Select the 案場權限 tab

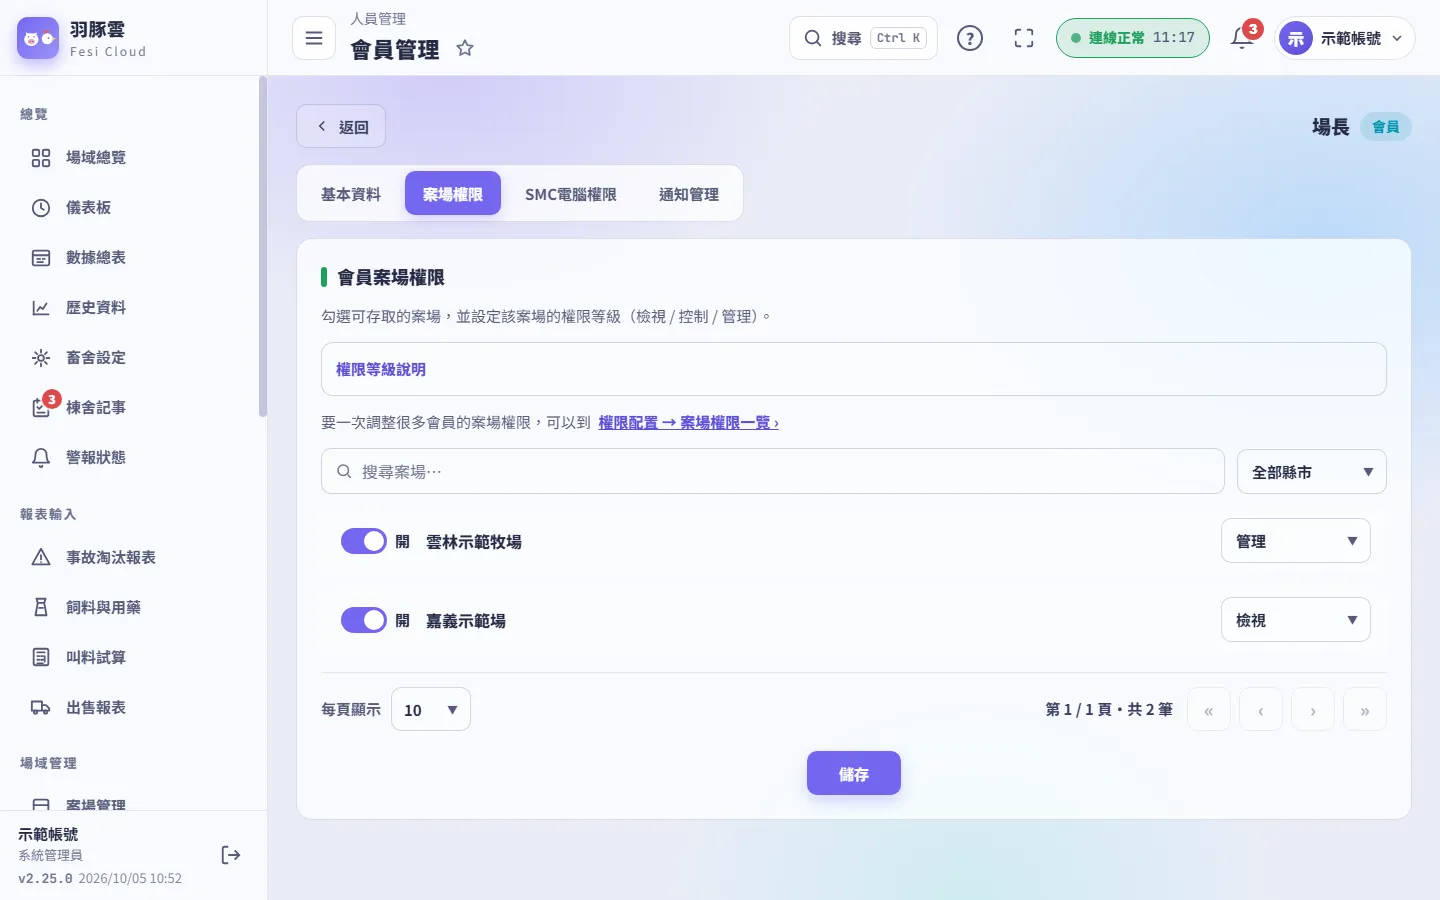coord(453,194)
